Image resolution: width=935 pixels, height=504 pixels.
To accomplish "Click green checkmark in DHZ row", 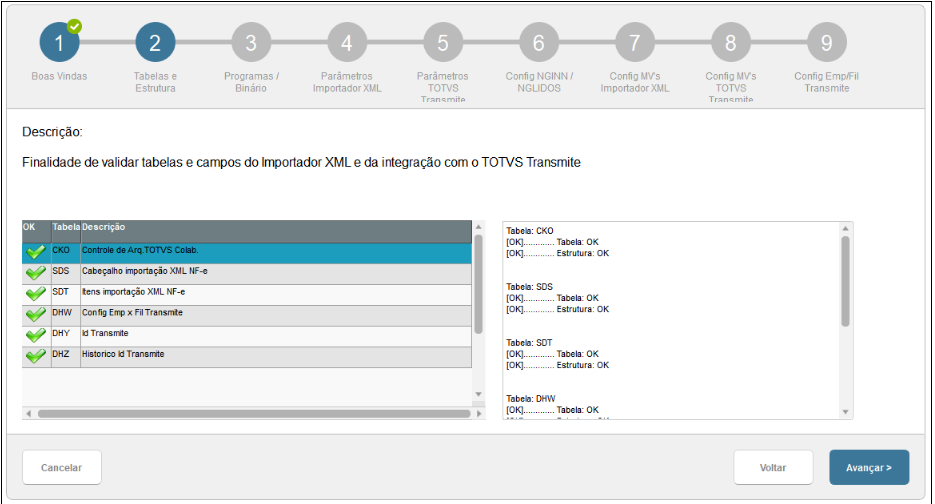I will pyautogui.click(x=36, y=356).
